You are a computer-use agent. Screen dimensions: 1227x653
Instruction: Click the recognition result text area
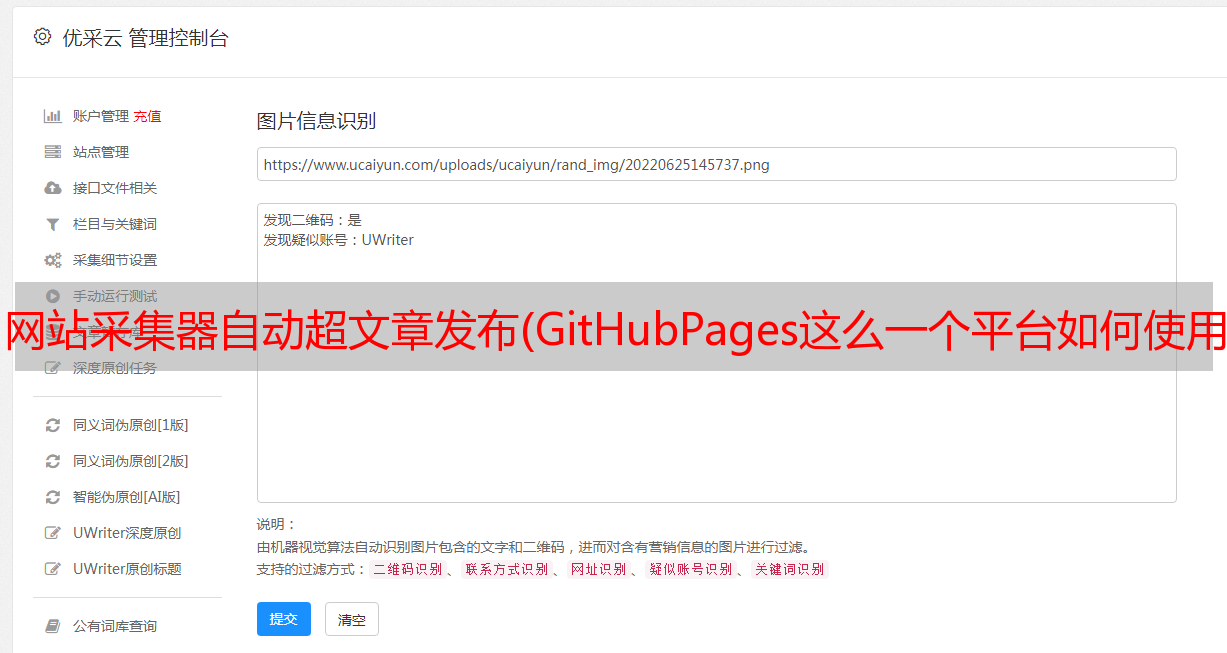[716, 352]
